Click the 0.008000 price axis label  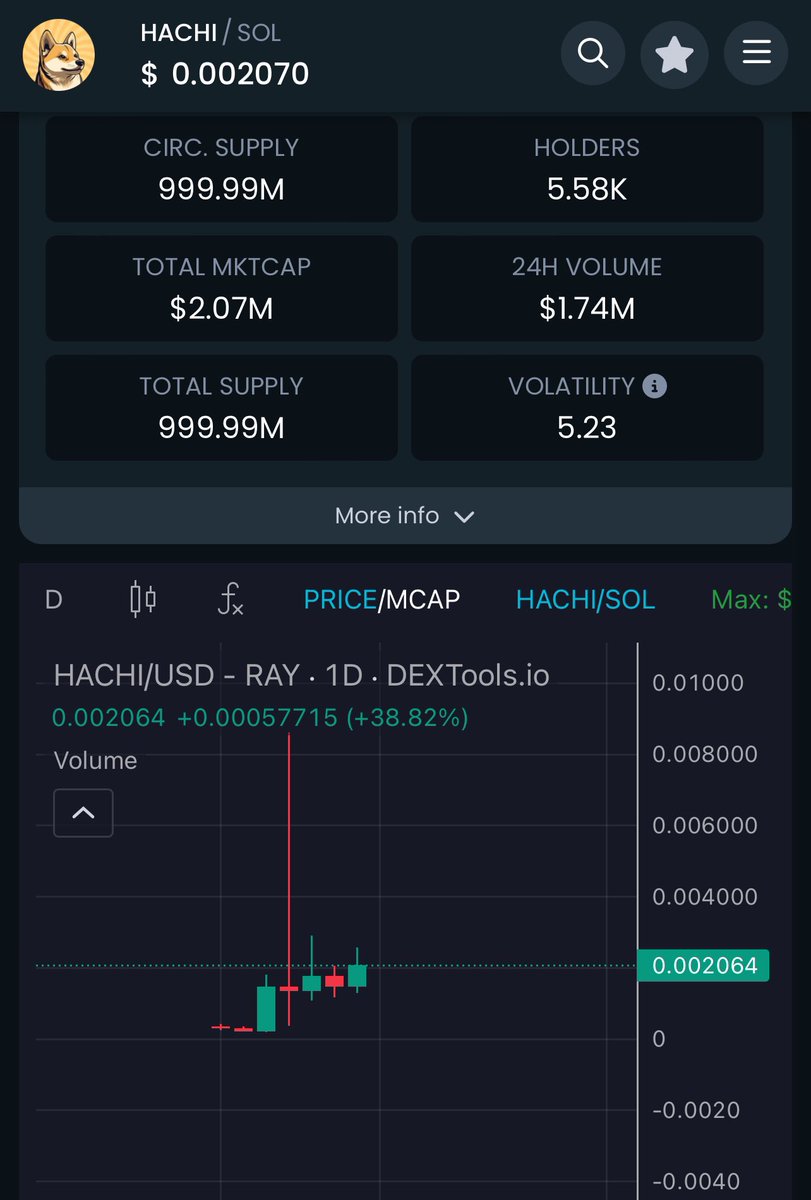[705, 754]
